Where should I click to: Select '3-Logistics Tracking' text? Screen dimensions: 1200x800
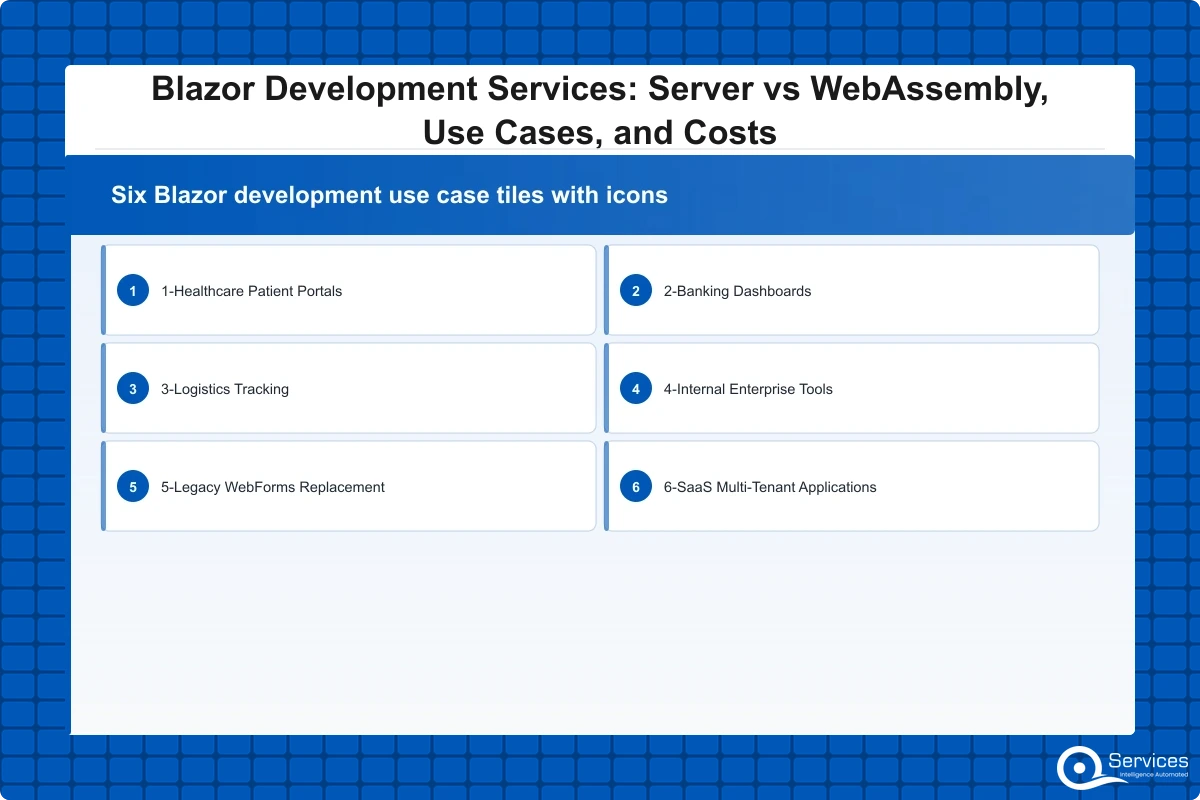(x=225, y=389)
